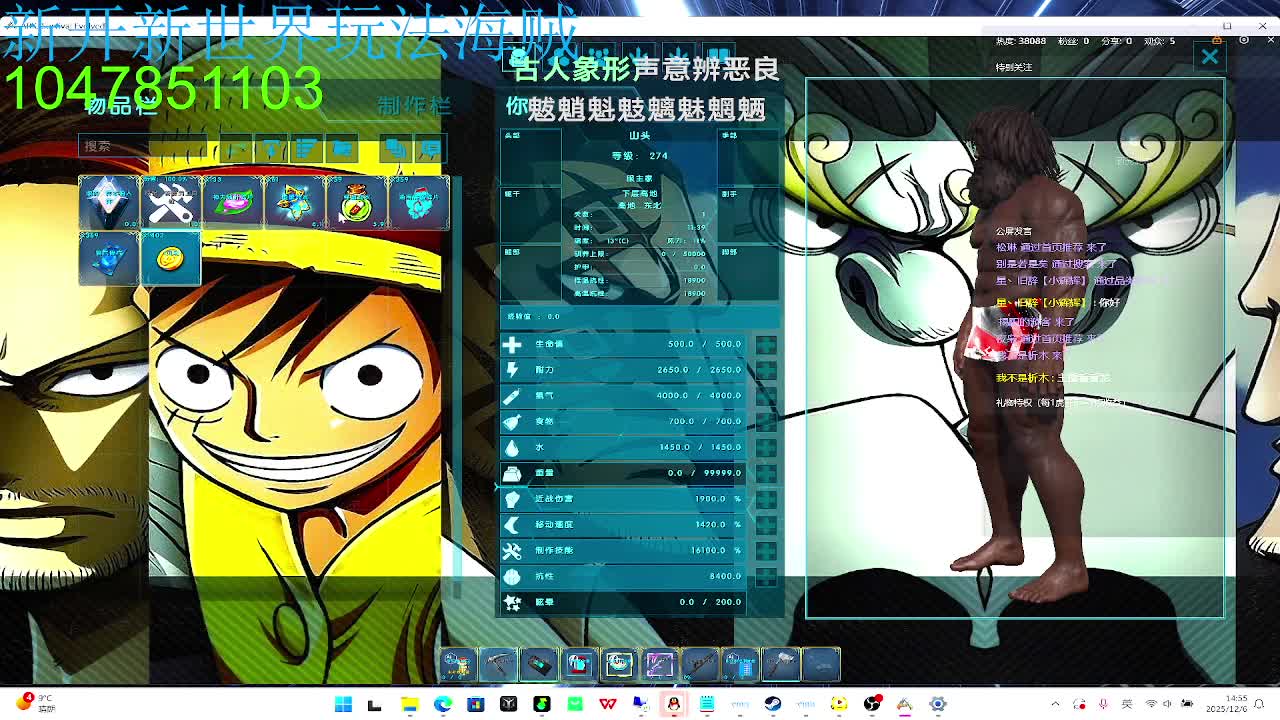The width and height of the screenshot is (1280, 720).
Task: Click the plus button beside 生命值 health
Action: pos(766,345)
